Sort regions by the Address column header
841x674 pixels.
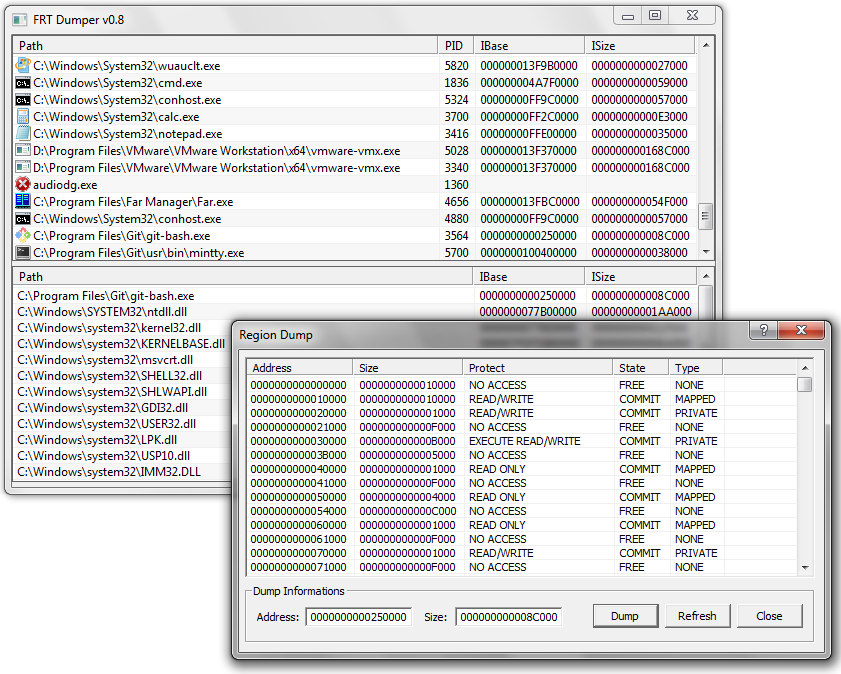coord(300,368)
